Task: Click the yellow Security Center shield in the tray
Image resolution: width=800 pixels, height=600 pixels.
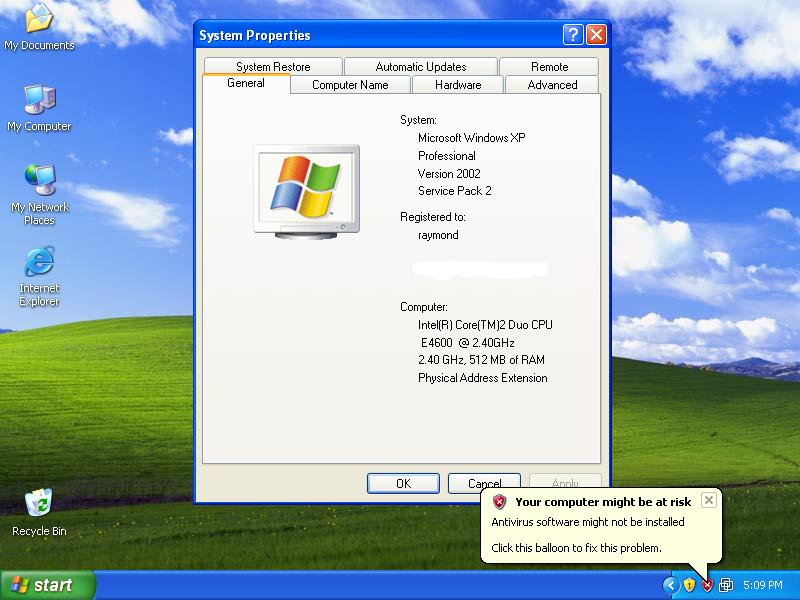Action: pyautogui.click(x=688, y=585)
